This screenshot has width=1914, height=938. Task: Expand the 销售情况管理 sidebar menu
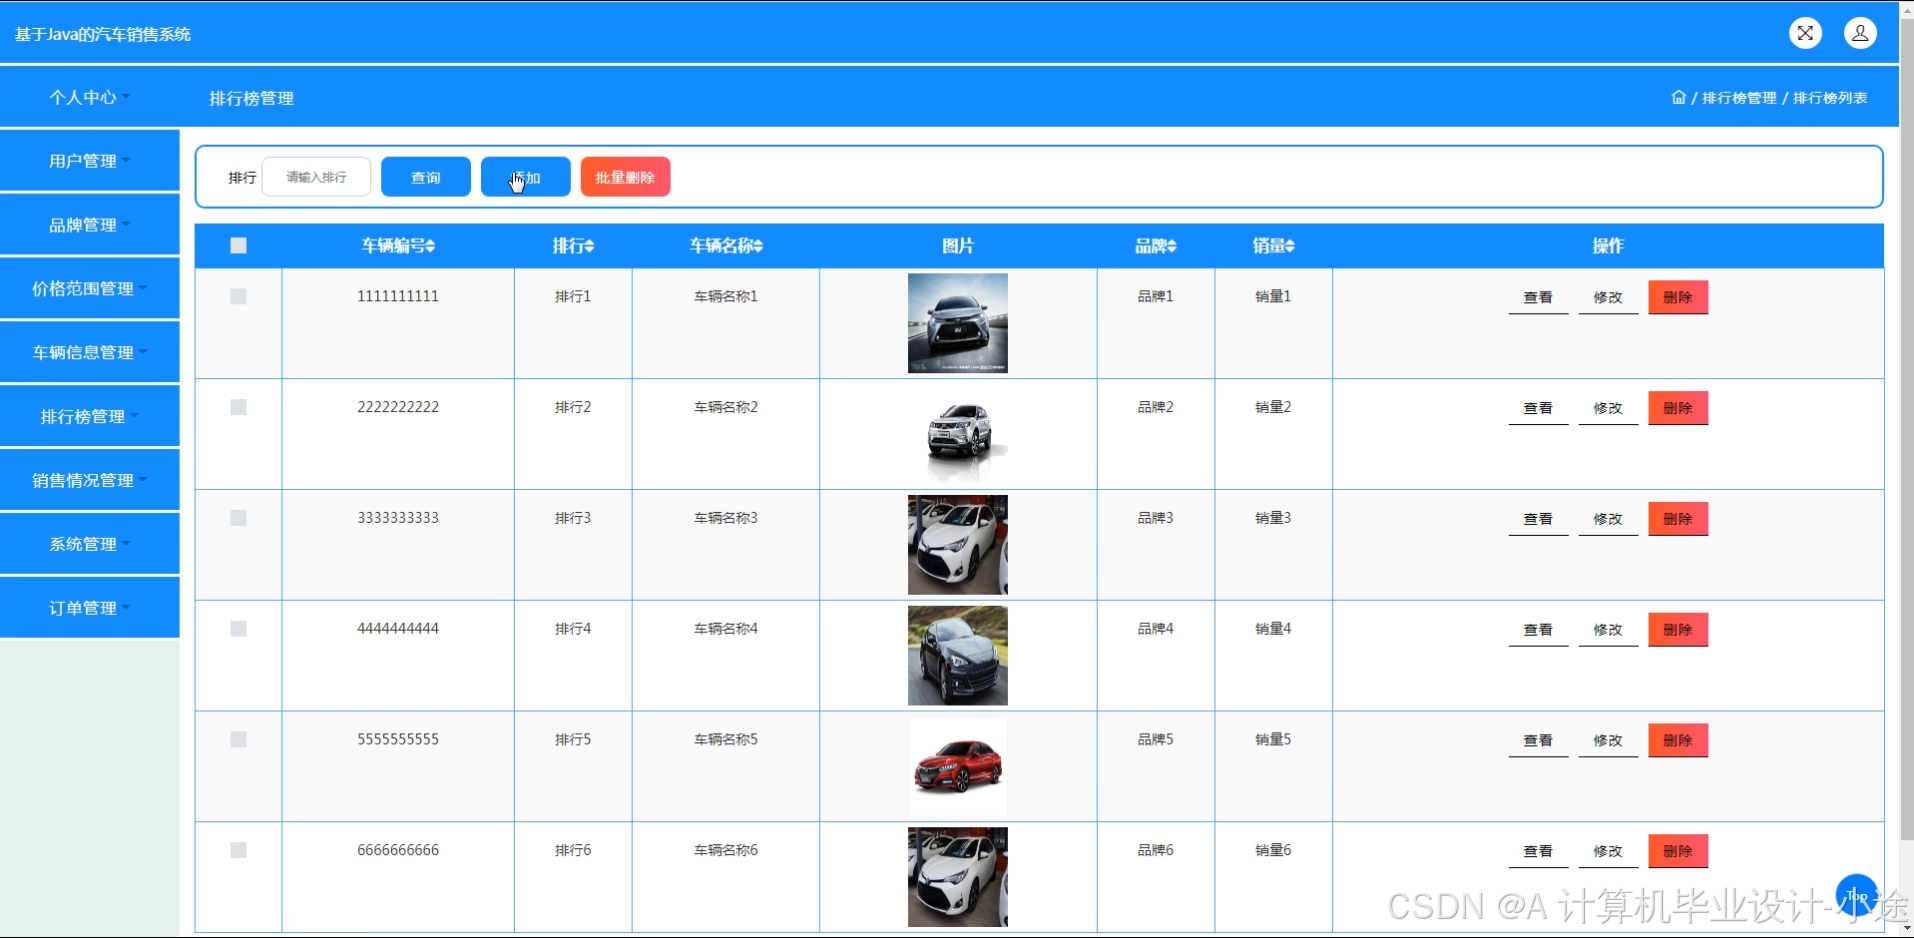90,481
